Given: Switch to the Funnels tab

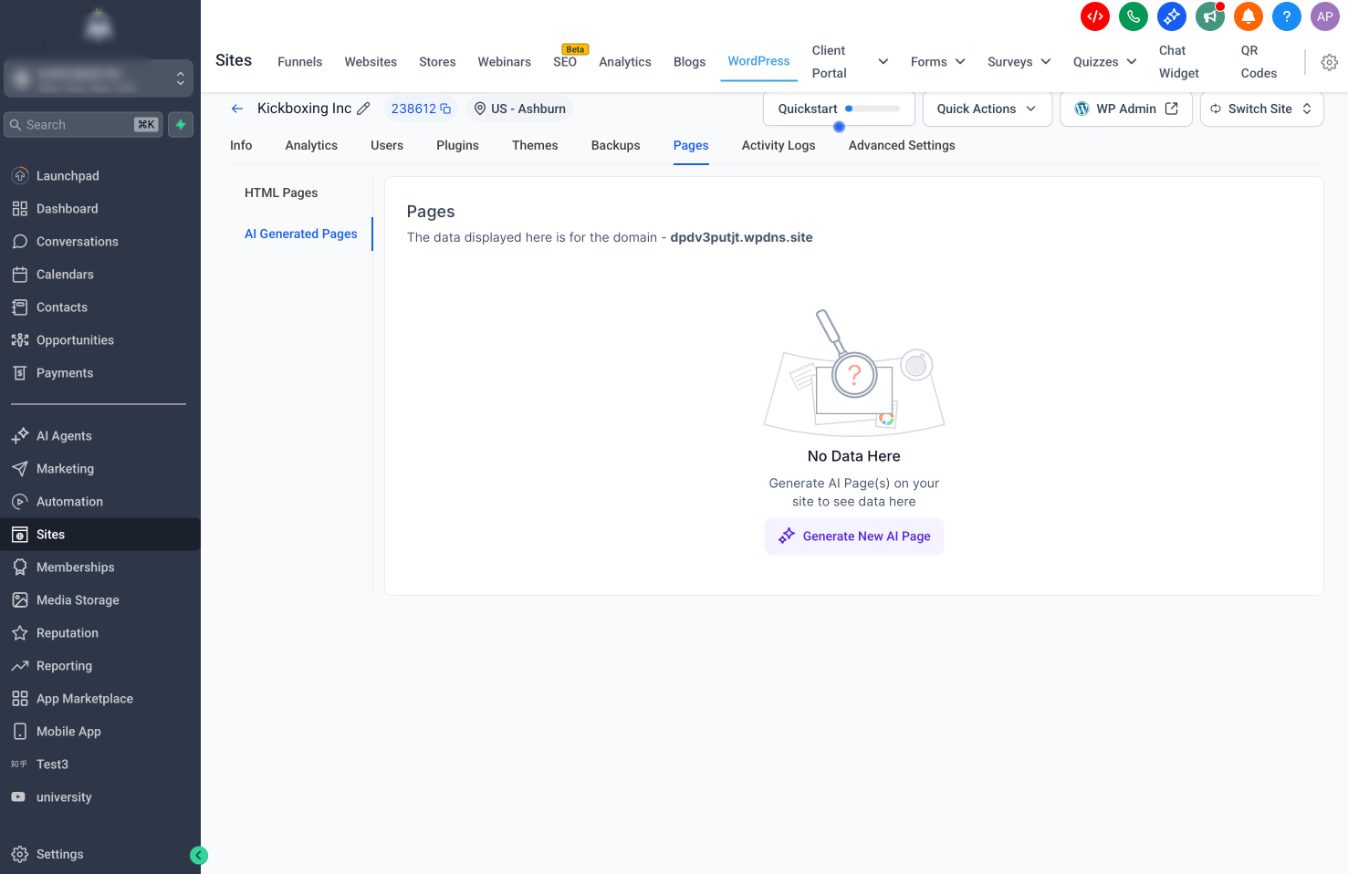Looking at the screenshot, I should pos(300,62).
